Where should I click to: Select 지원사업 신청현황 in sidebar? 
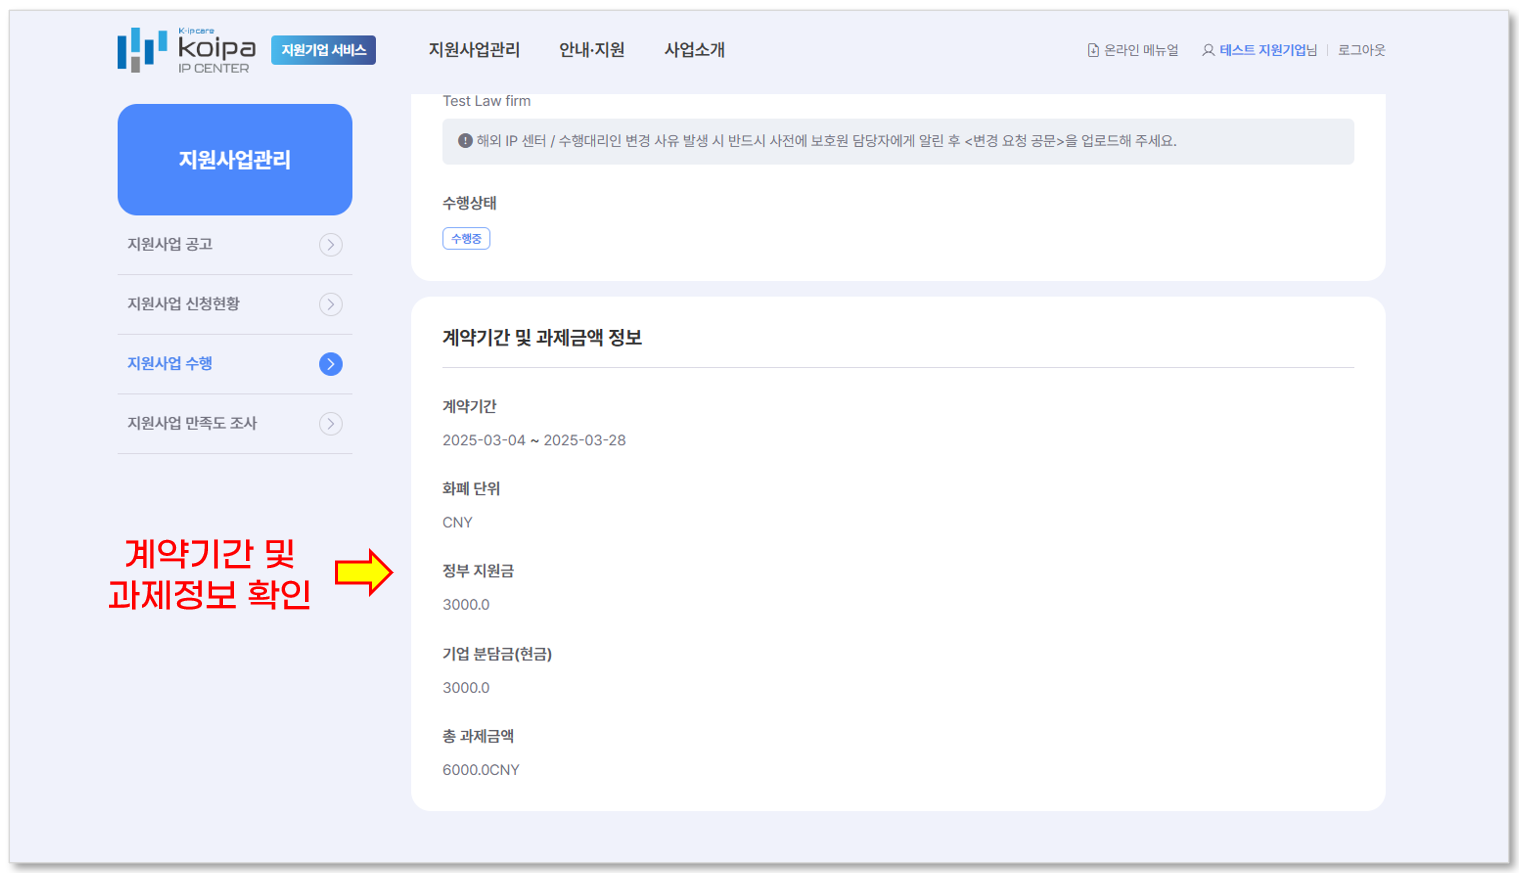point(183,304)
